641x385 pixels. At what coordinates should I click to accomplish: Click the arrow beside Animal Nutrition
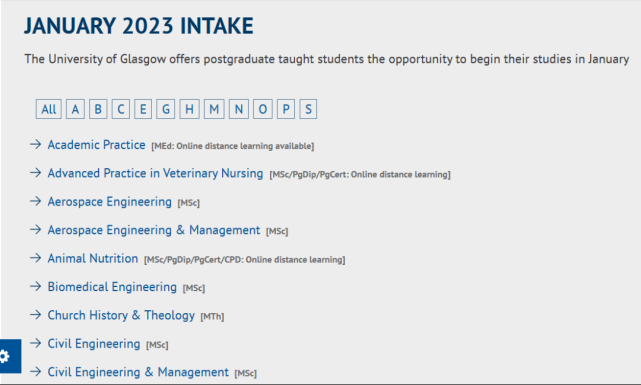click(36, 258)
